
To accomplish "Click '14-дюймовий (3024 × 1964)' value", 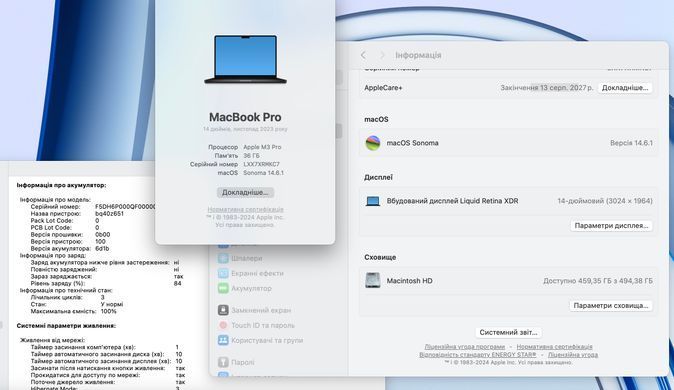I will tap(605, 201).
